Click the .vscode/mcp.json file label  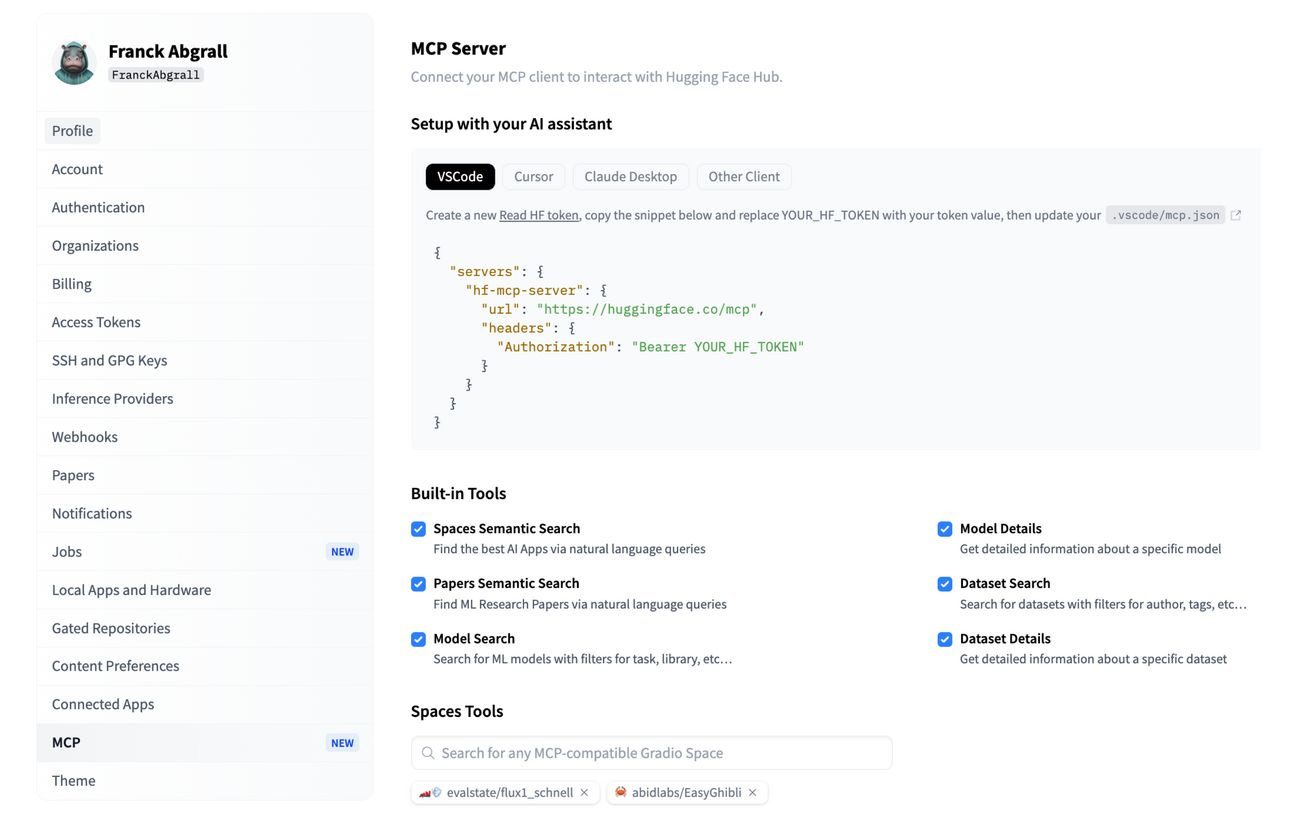tap(1164, 215)
